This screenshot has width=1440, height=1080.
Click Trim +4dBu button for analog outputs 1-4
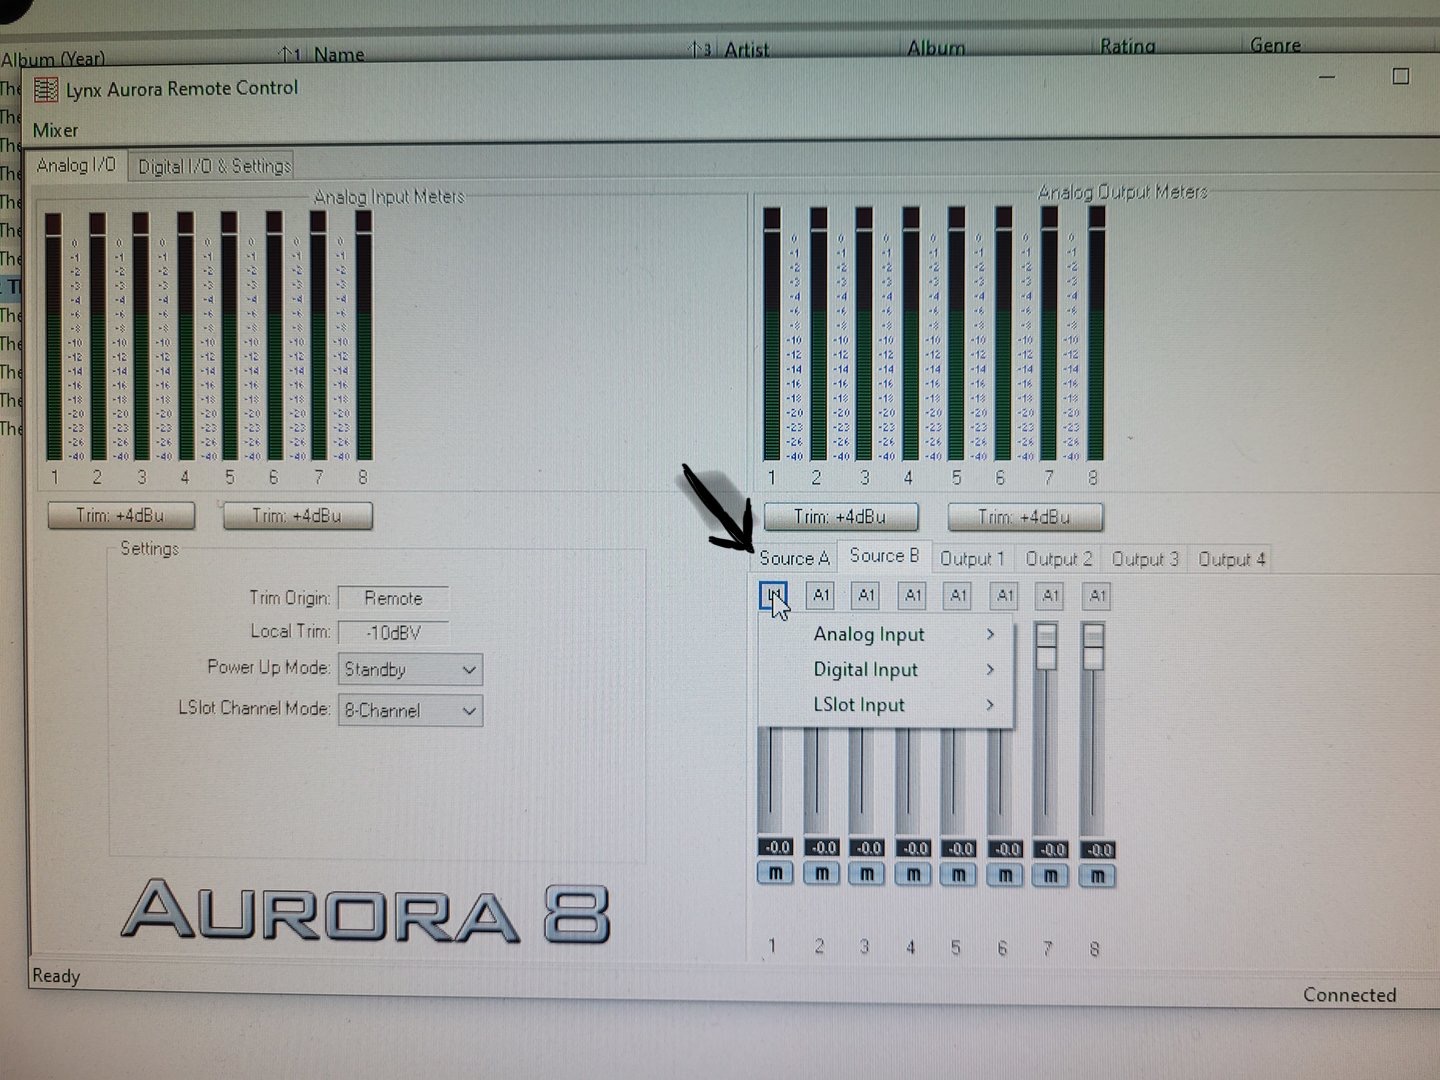(840, 517)
